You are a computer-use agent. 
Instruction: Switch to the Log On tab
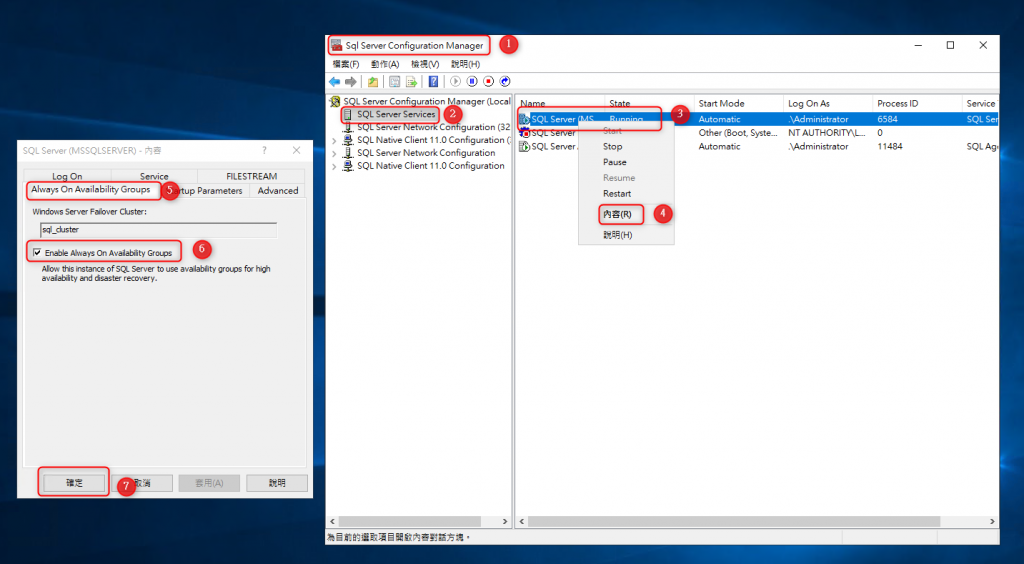coord(67,176)
